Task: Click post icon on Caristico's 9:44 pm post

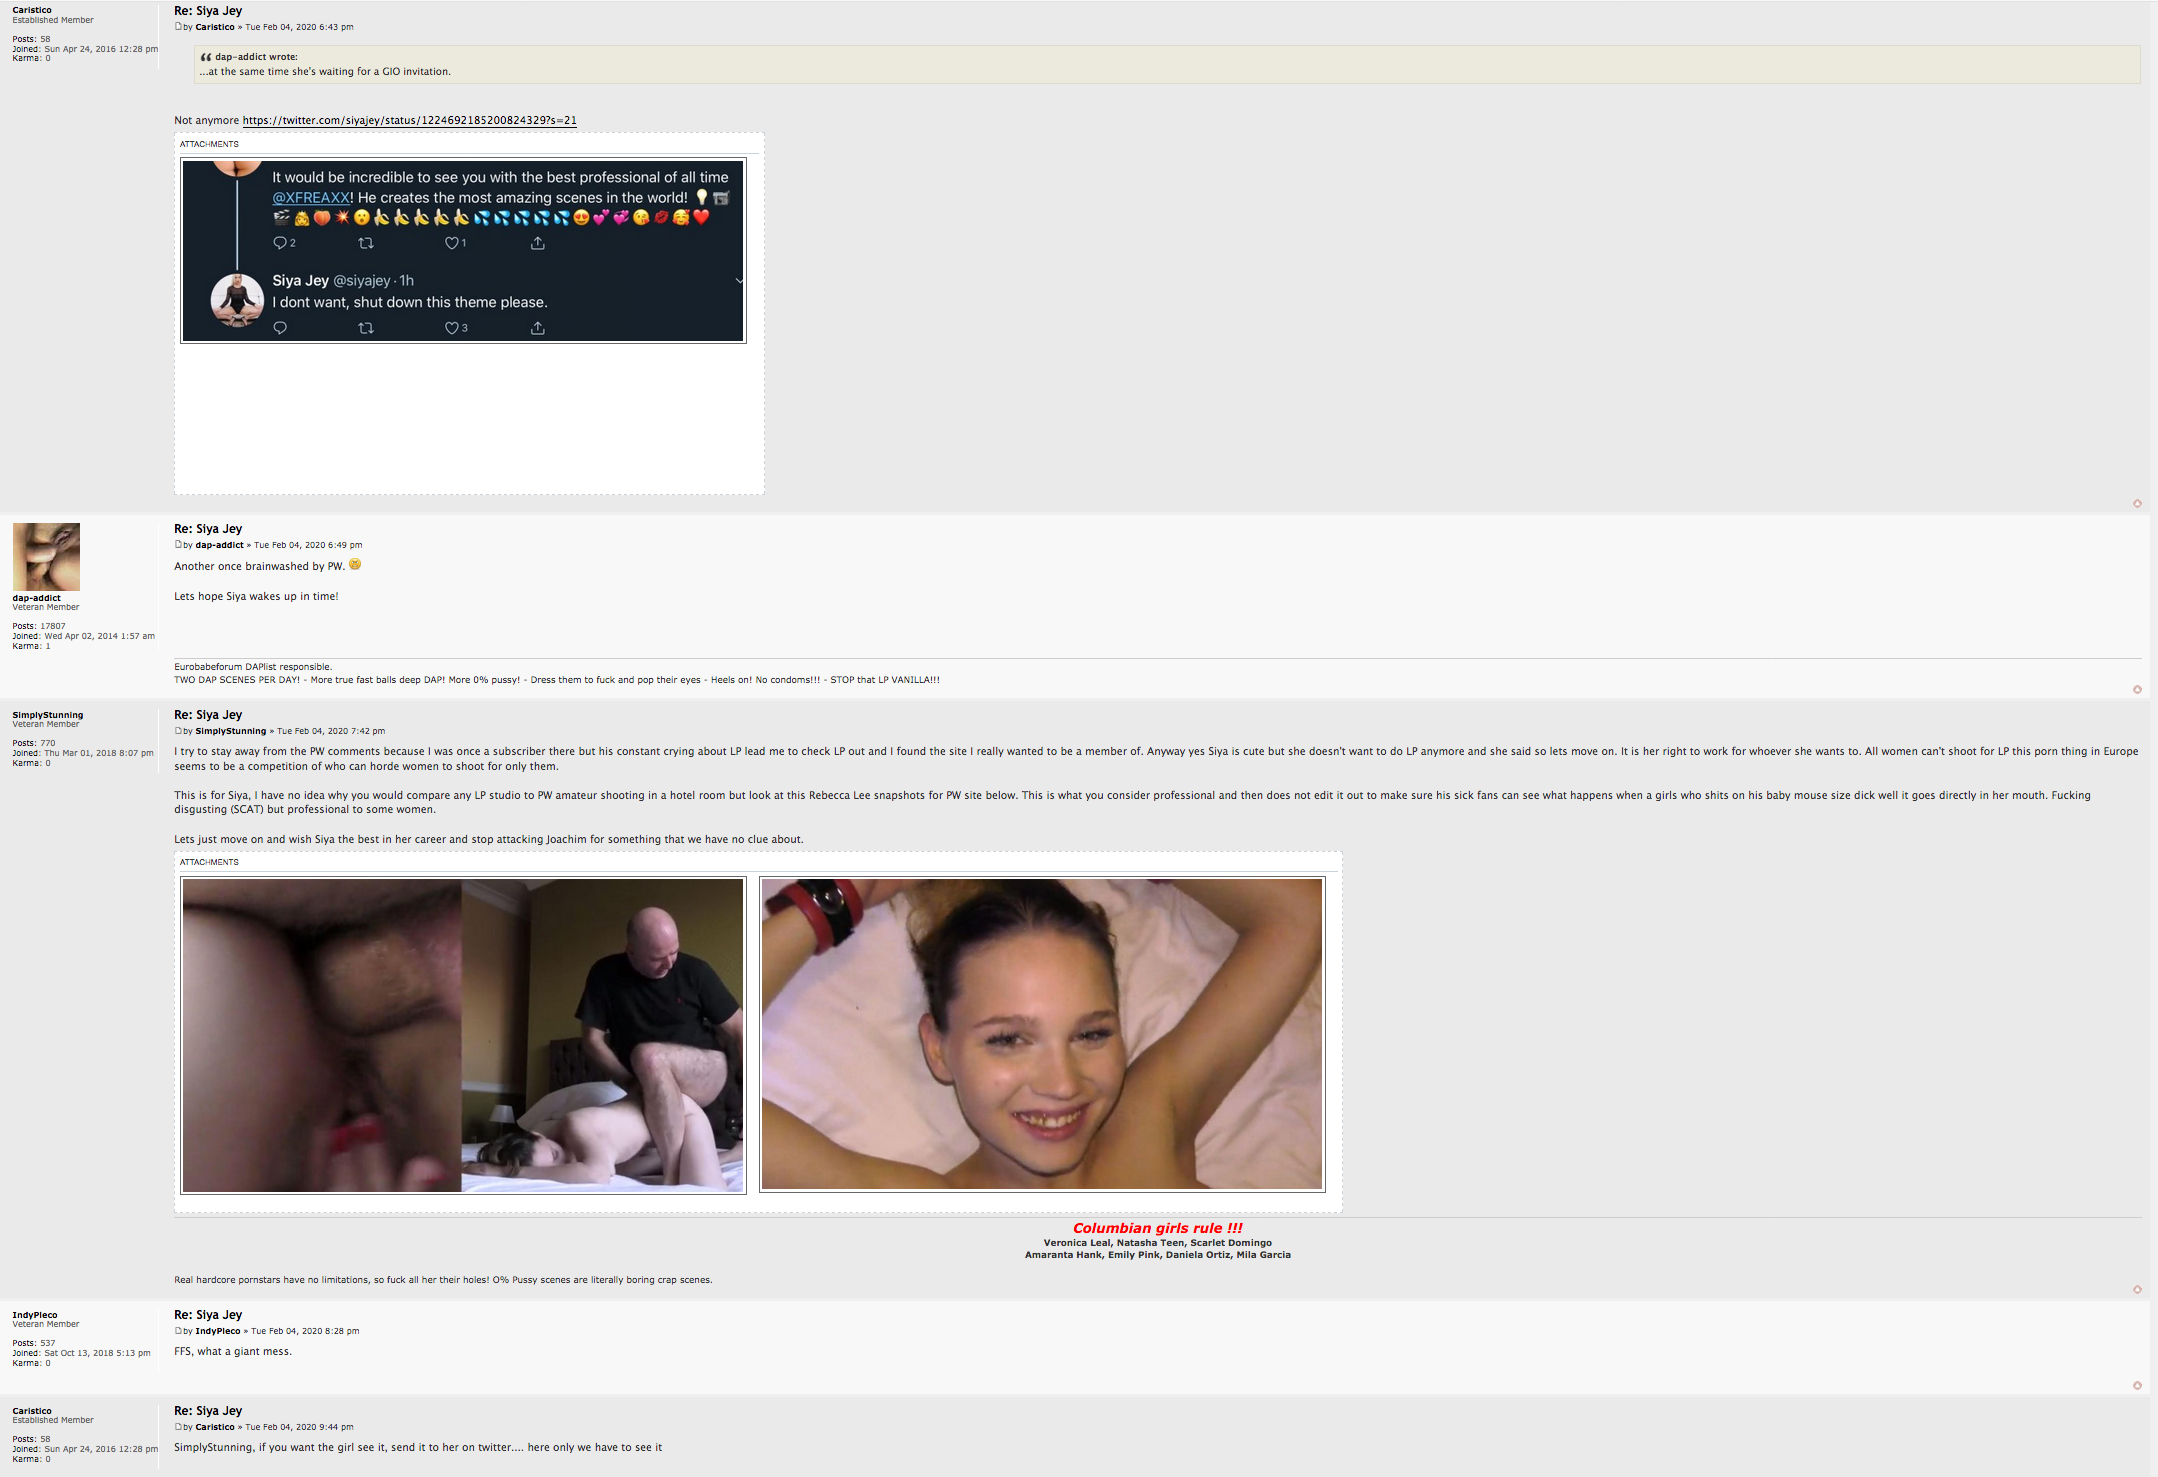Action: click(x=178, y=1427)
